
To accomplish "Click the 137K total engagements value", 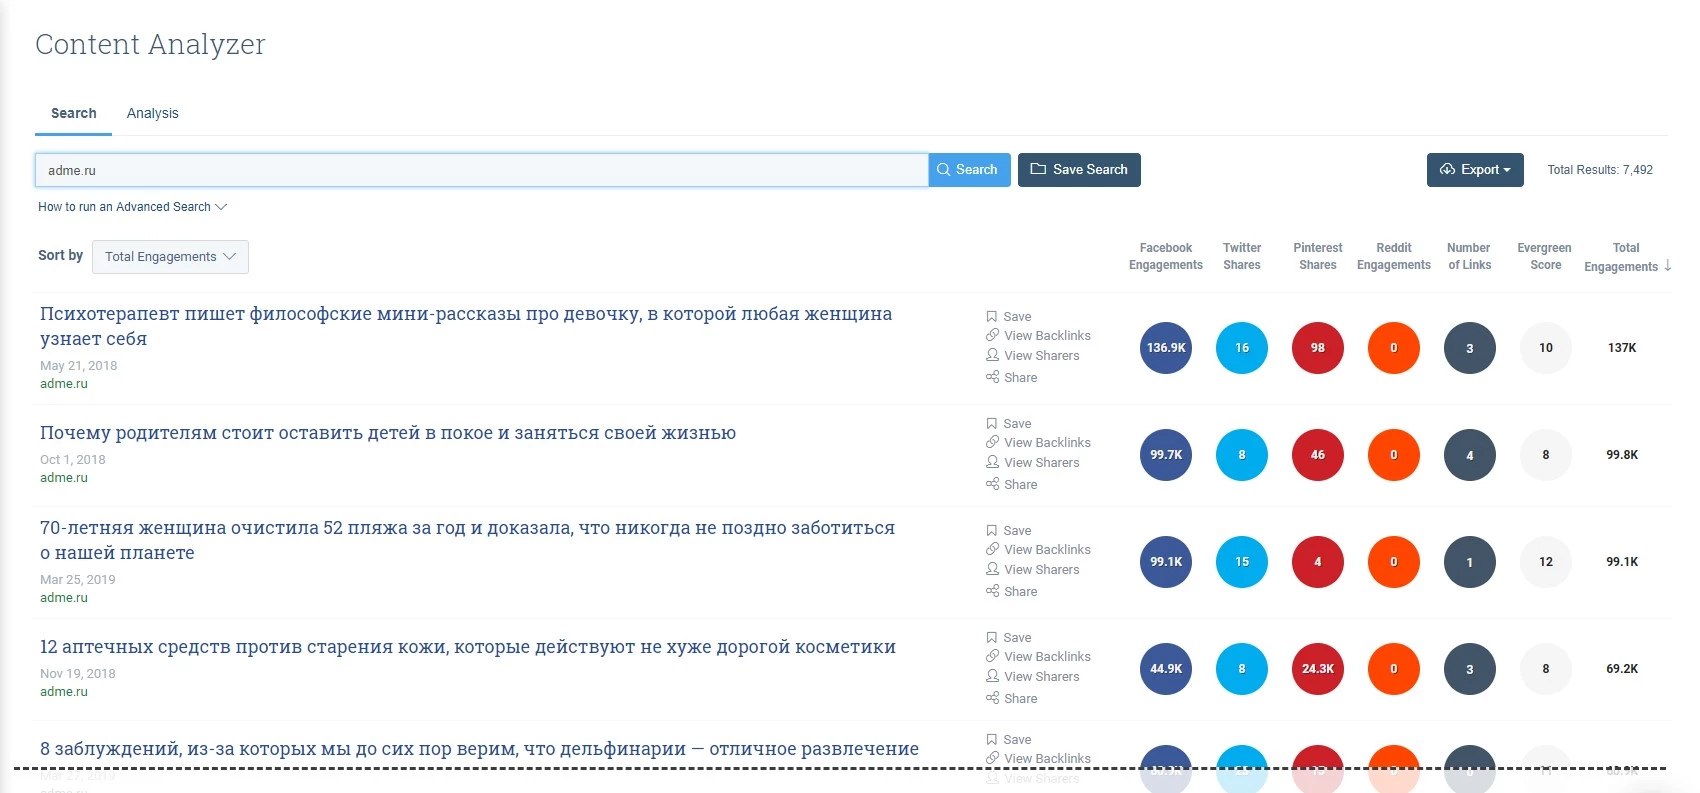I will (1622, 348).
